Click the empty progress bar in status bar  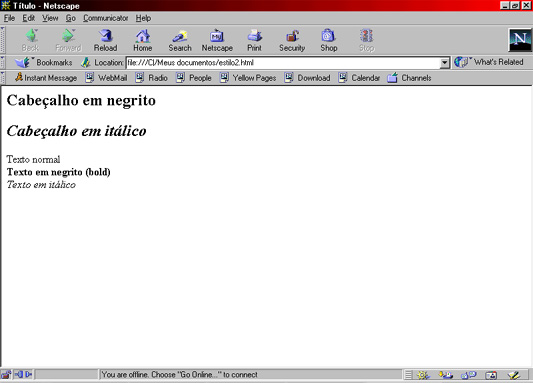point(66,375)
